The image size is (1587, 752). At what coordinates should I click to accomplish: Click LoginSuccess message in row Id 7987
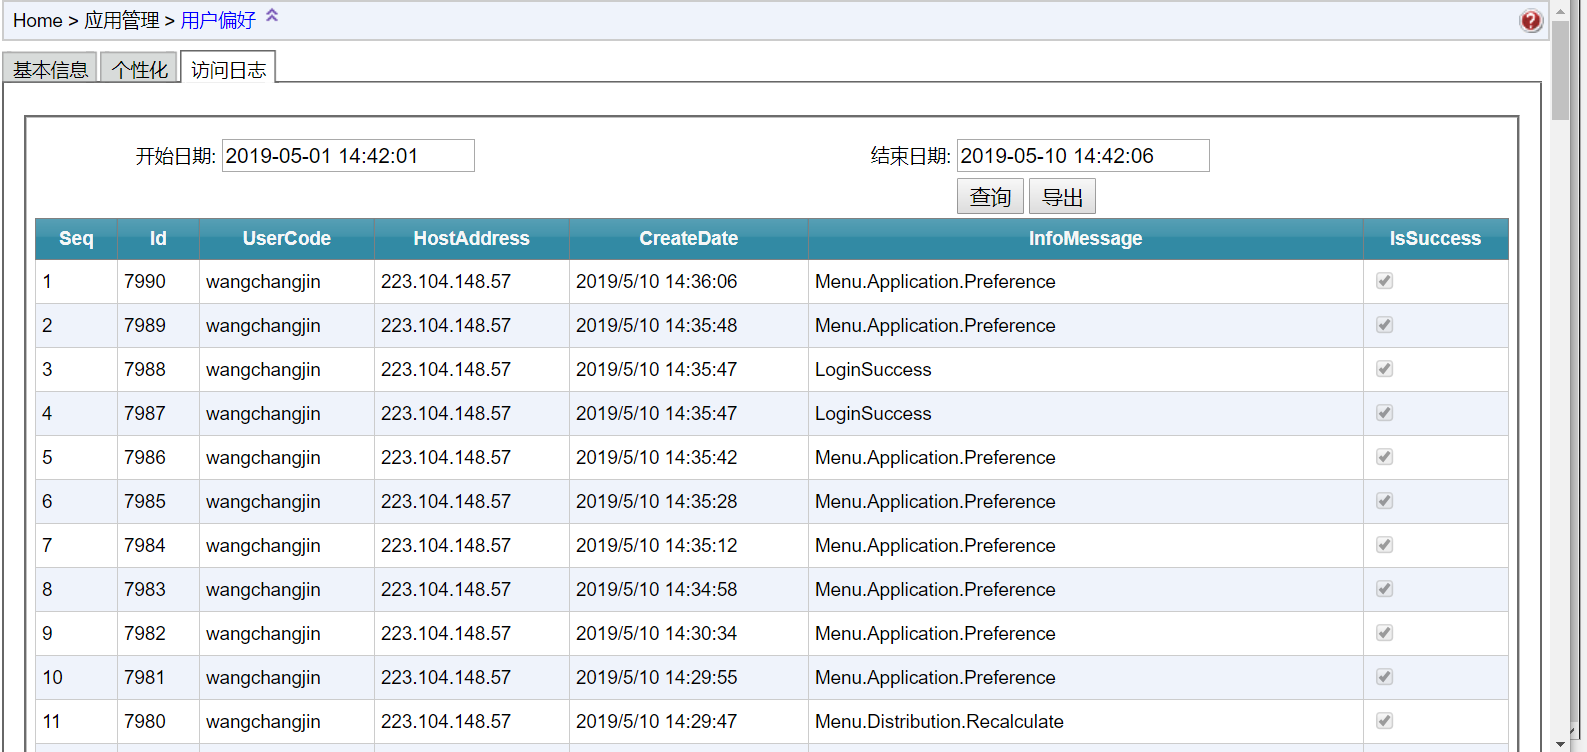[873, 414]
